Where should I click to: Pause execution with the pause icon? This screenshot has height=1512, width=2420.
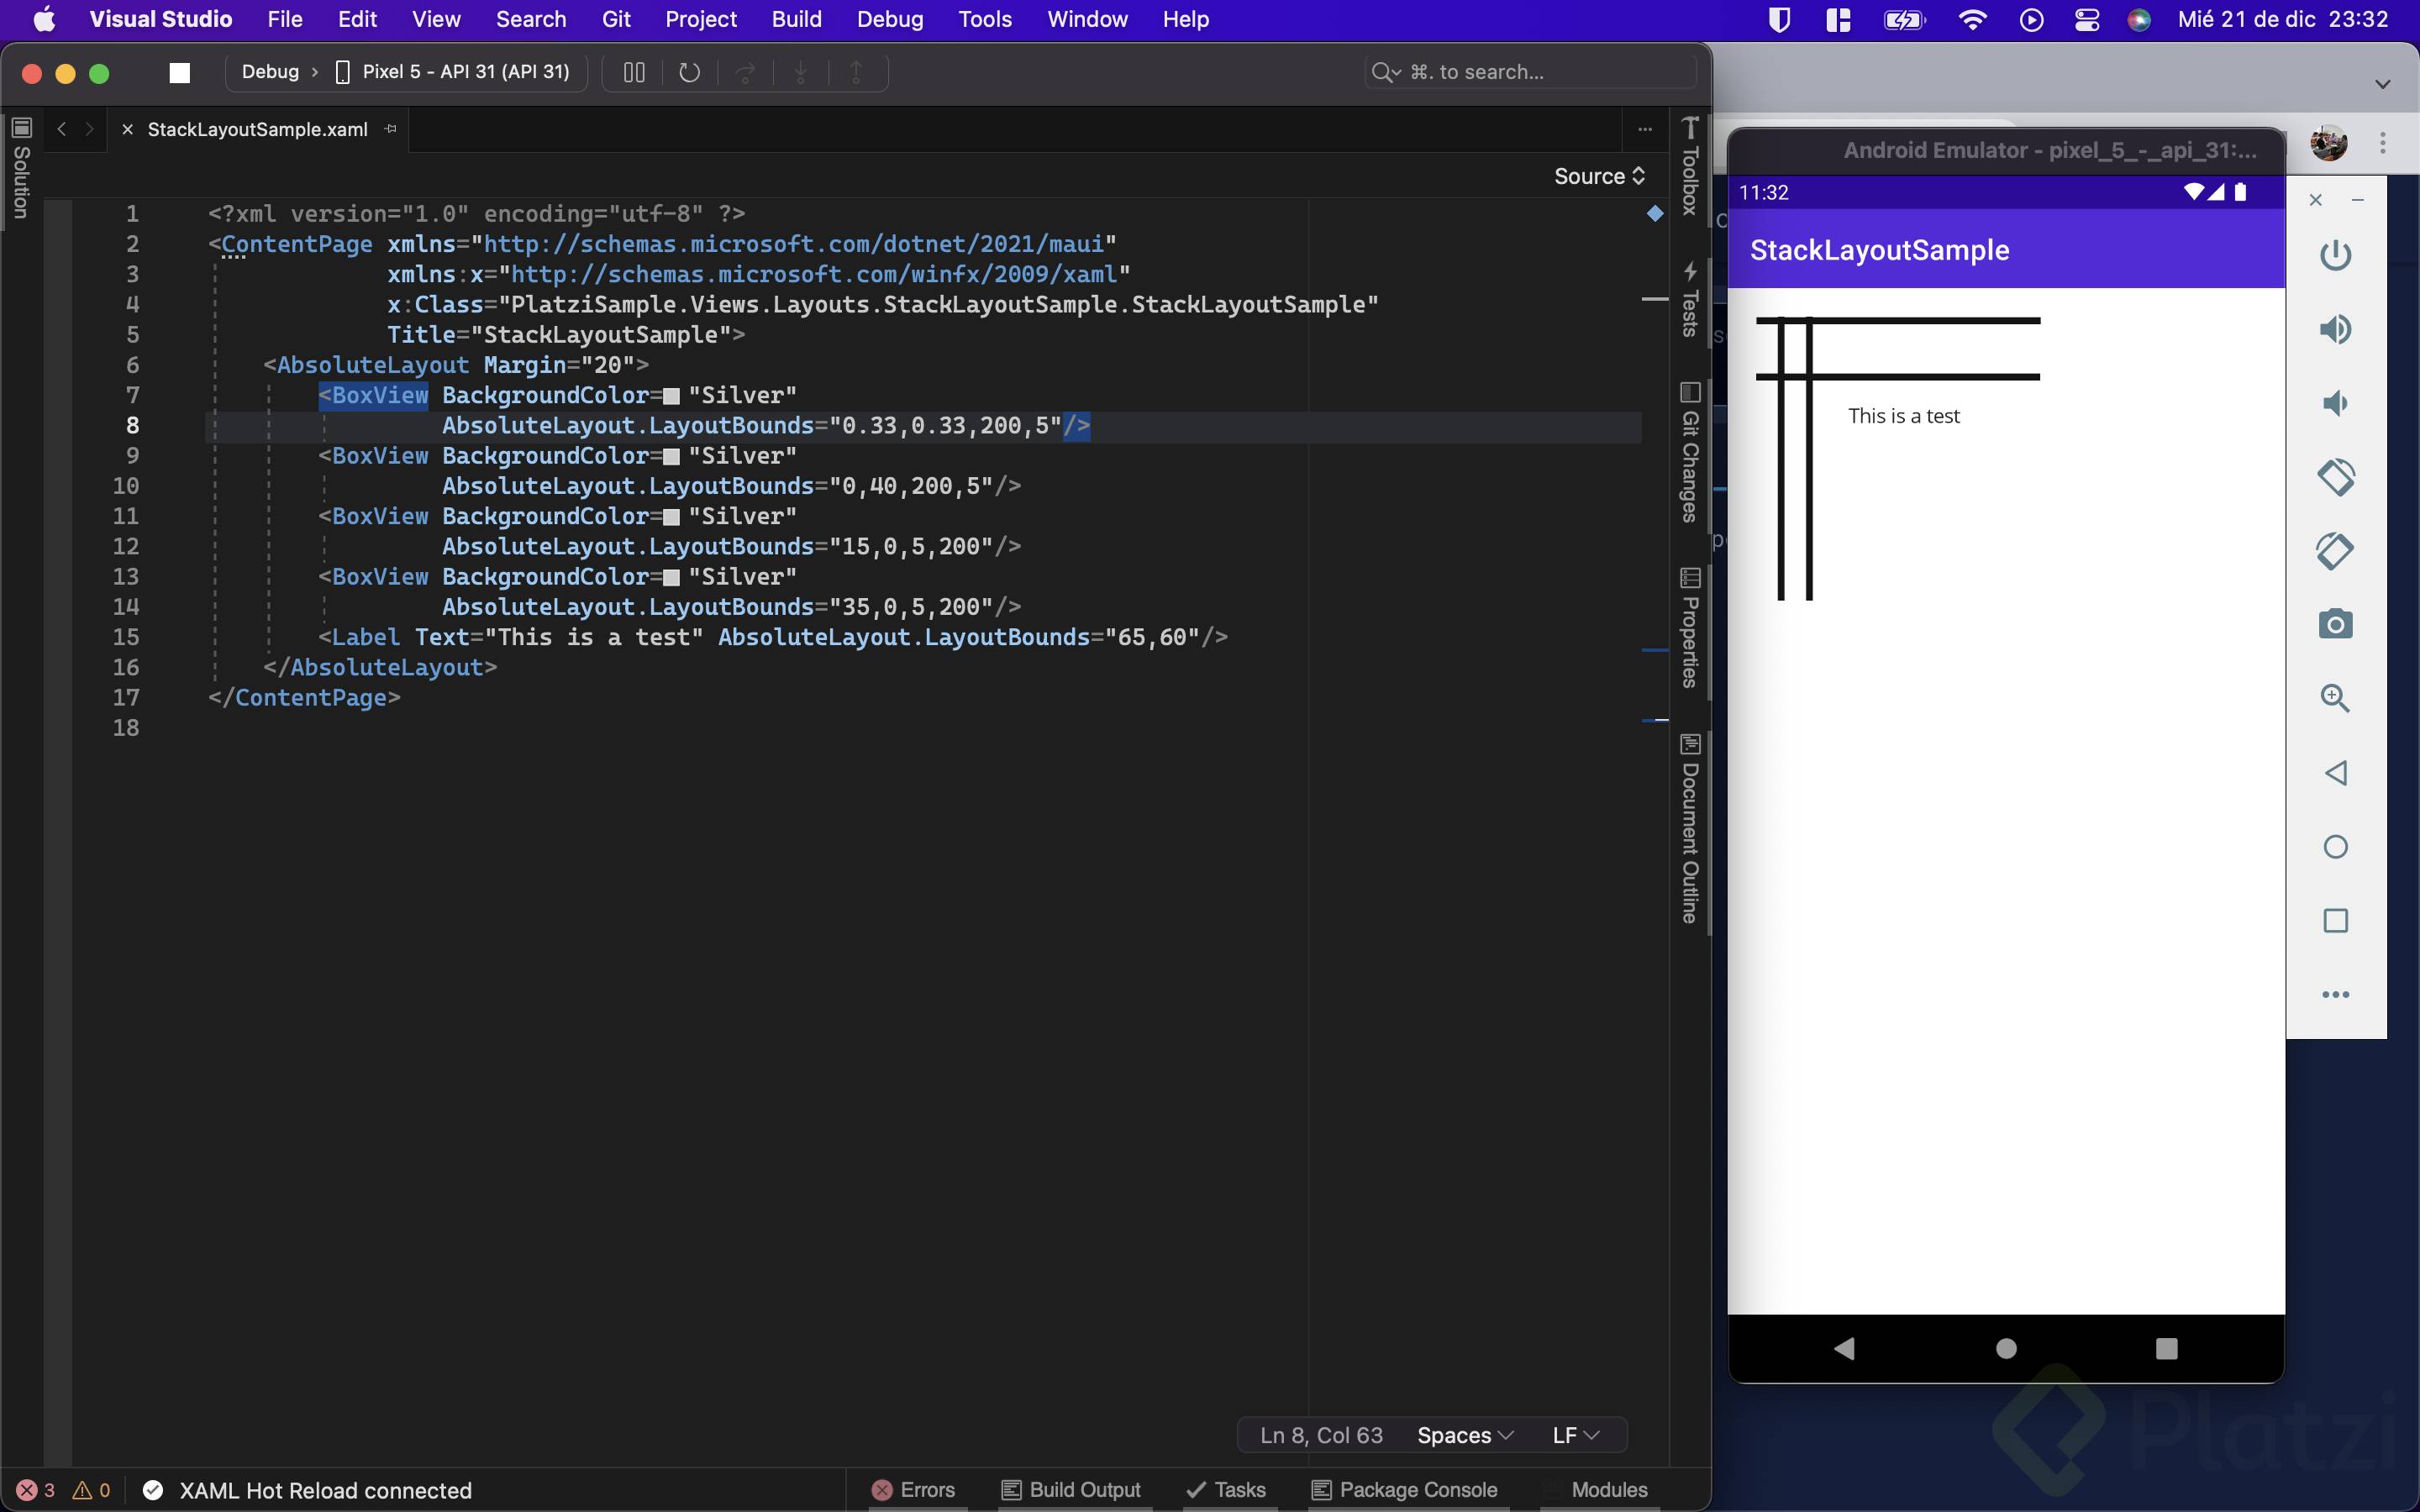tap(634, 72)
